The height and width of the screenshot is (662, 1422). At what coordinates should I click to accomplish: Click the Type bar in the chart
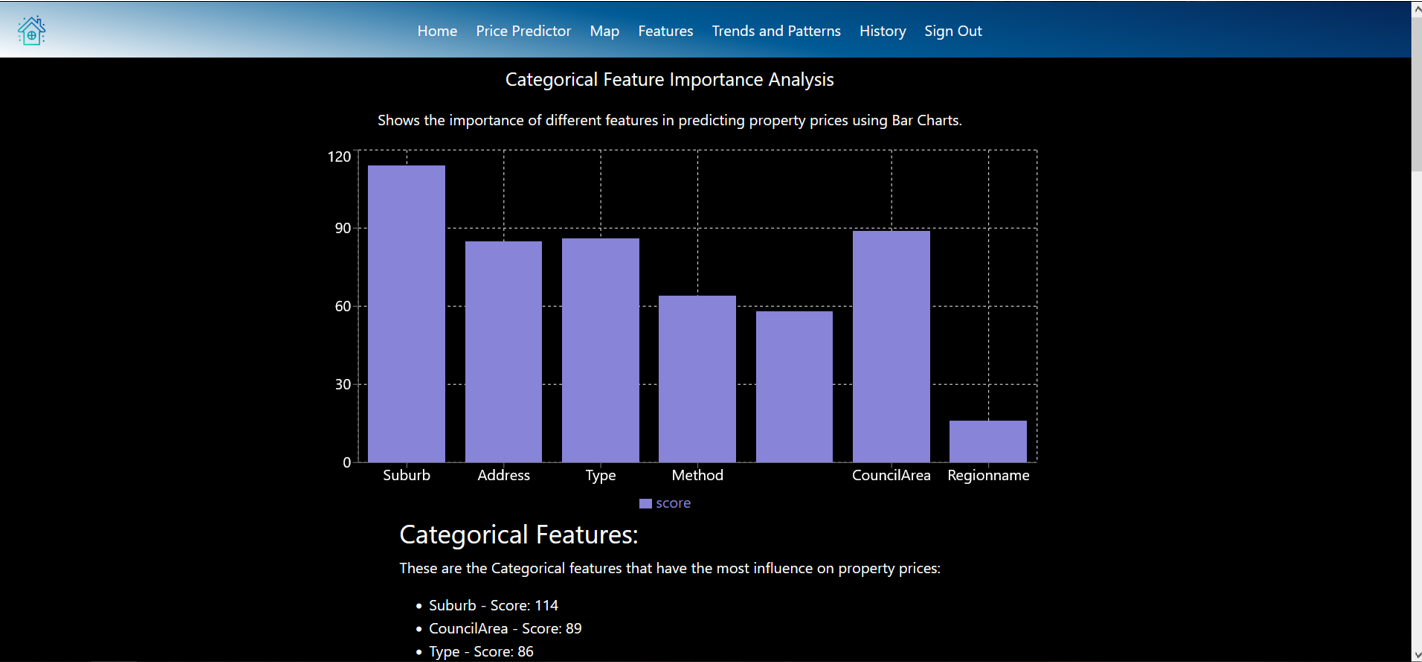point(600,350)
